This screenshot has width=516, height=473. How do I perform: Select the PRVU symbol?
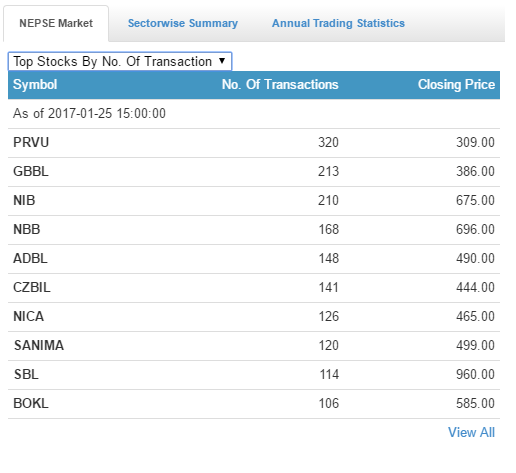31,143
